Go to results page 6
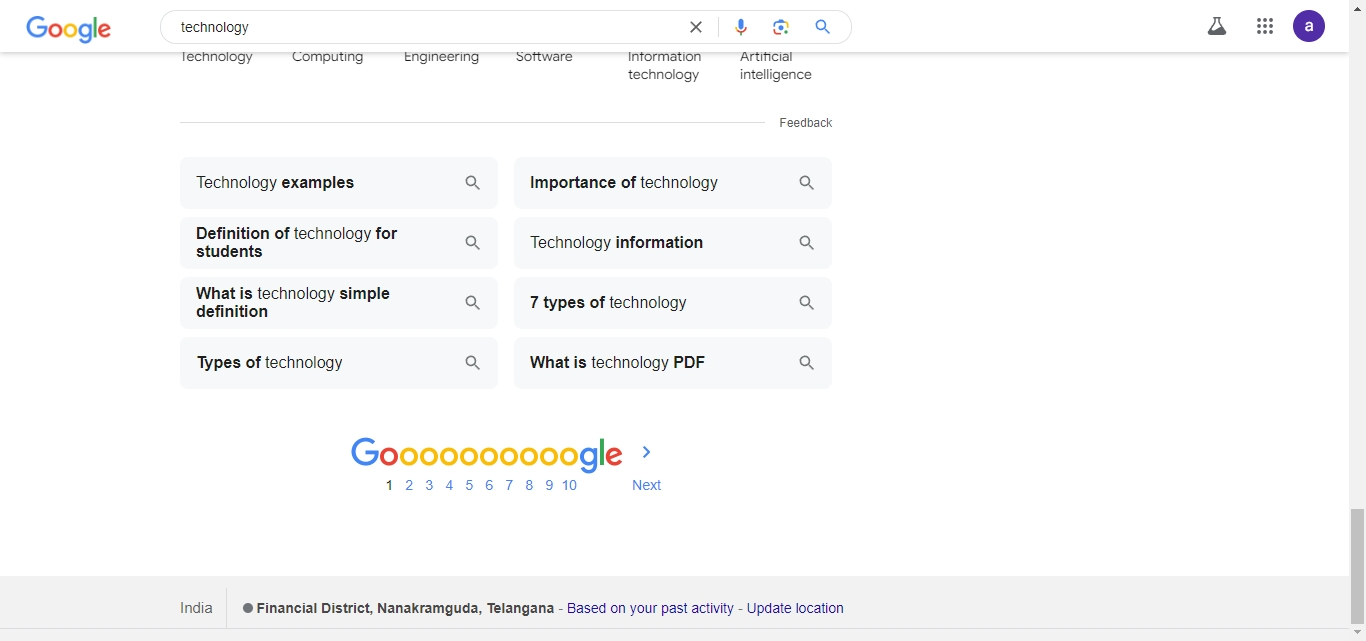 click(x=489, y=485)
